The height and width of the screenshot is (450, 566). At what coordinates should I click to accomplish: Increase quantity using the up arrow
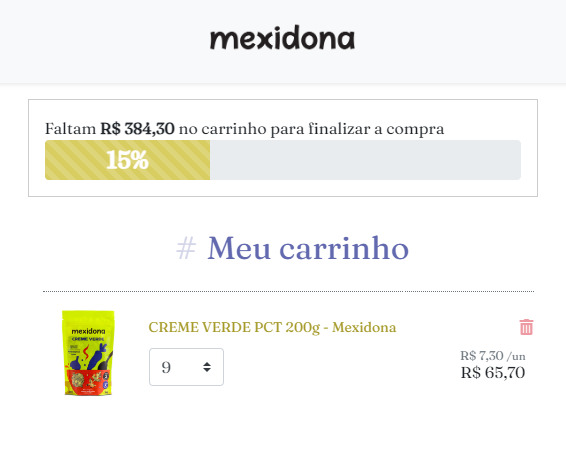(x=207, y=363)
